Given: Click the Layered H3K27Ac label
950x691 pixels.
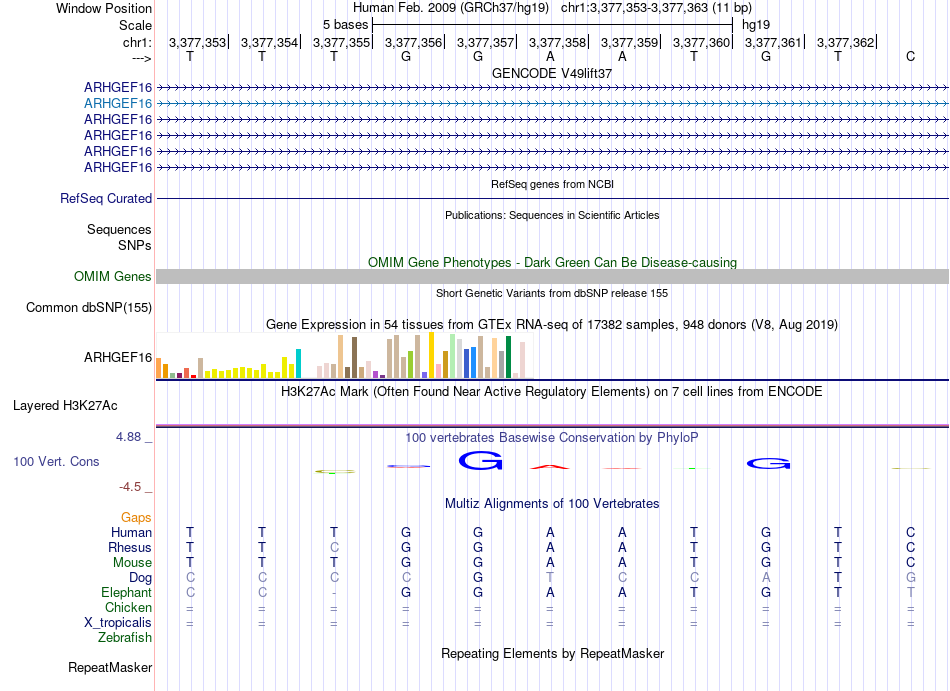Looking at the screenshot, I should (65, 406).
